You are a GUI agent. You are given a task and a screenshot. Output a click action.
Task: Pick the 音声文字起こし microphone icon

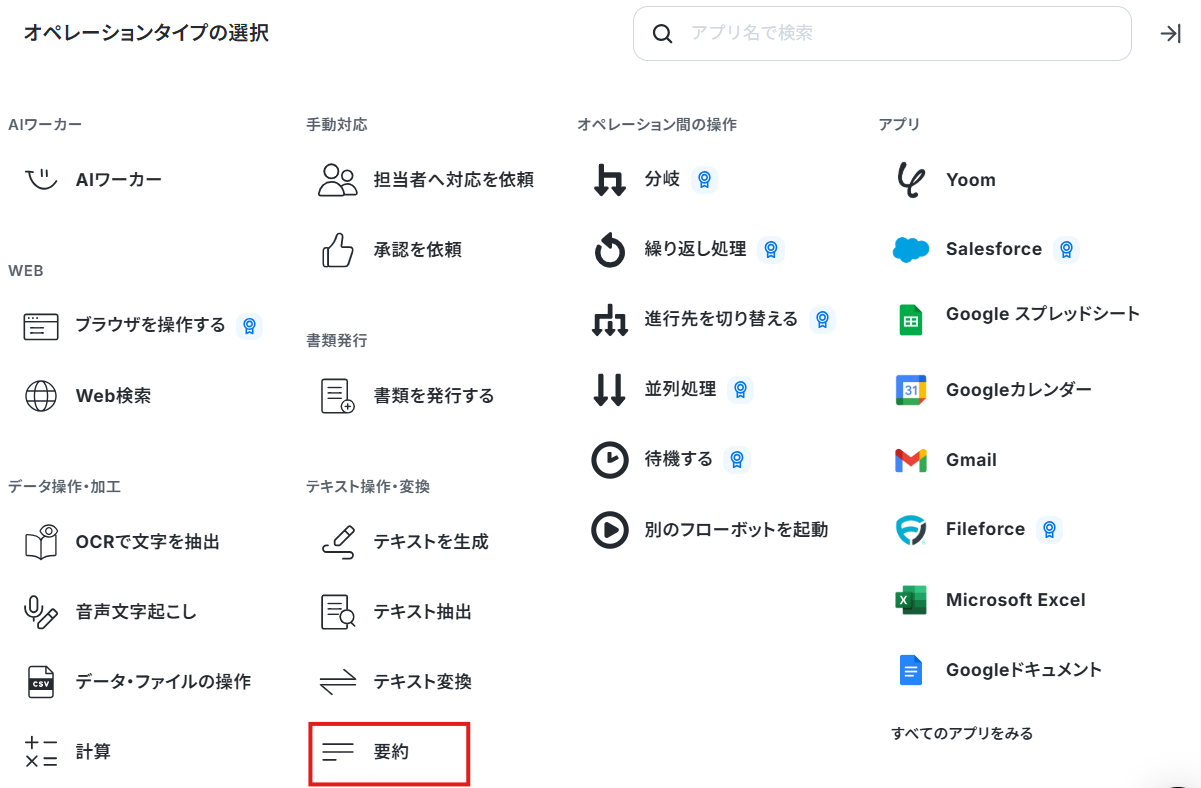tap(41, 612)
